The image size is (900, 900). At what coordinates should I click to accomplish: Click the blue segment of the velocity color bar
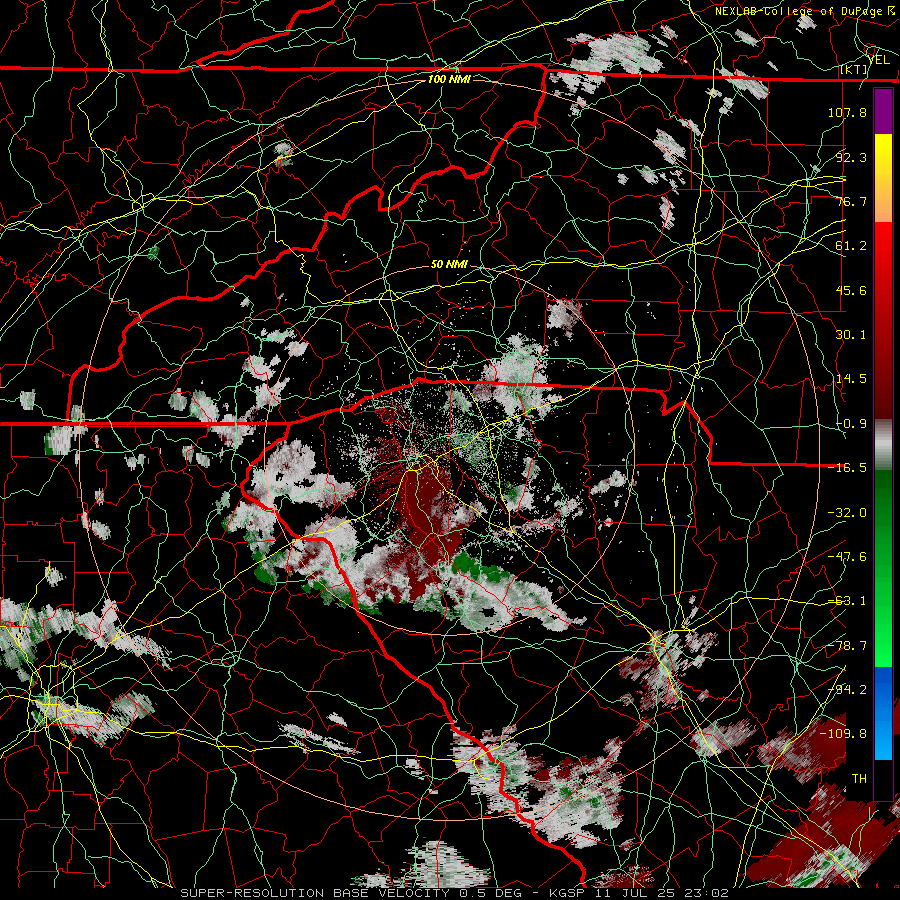point(883,713)
